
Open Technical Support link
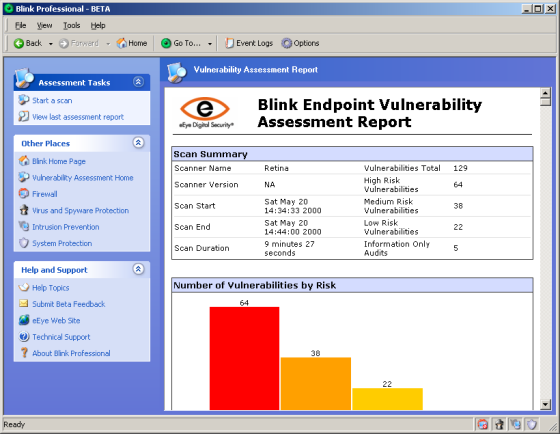[x=61, y=337]
